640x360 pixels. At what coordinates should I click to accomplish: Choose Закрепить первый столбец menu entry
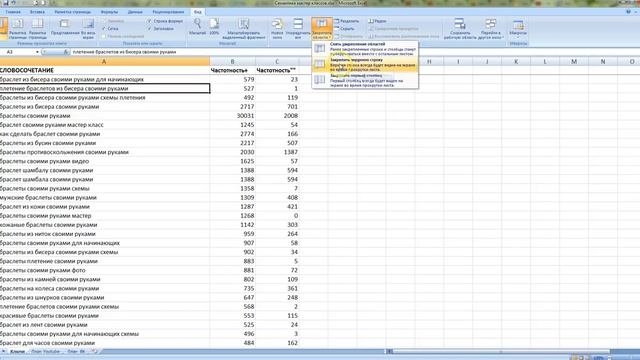(365, 80)
